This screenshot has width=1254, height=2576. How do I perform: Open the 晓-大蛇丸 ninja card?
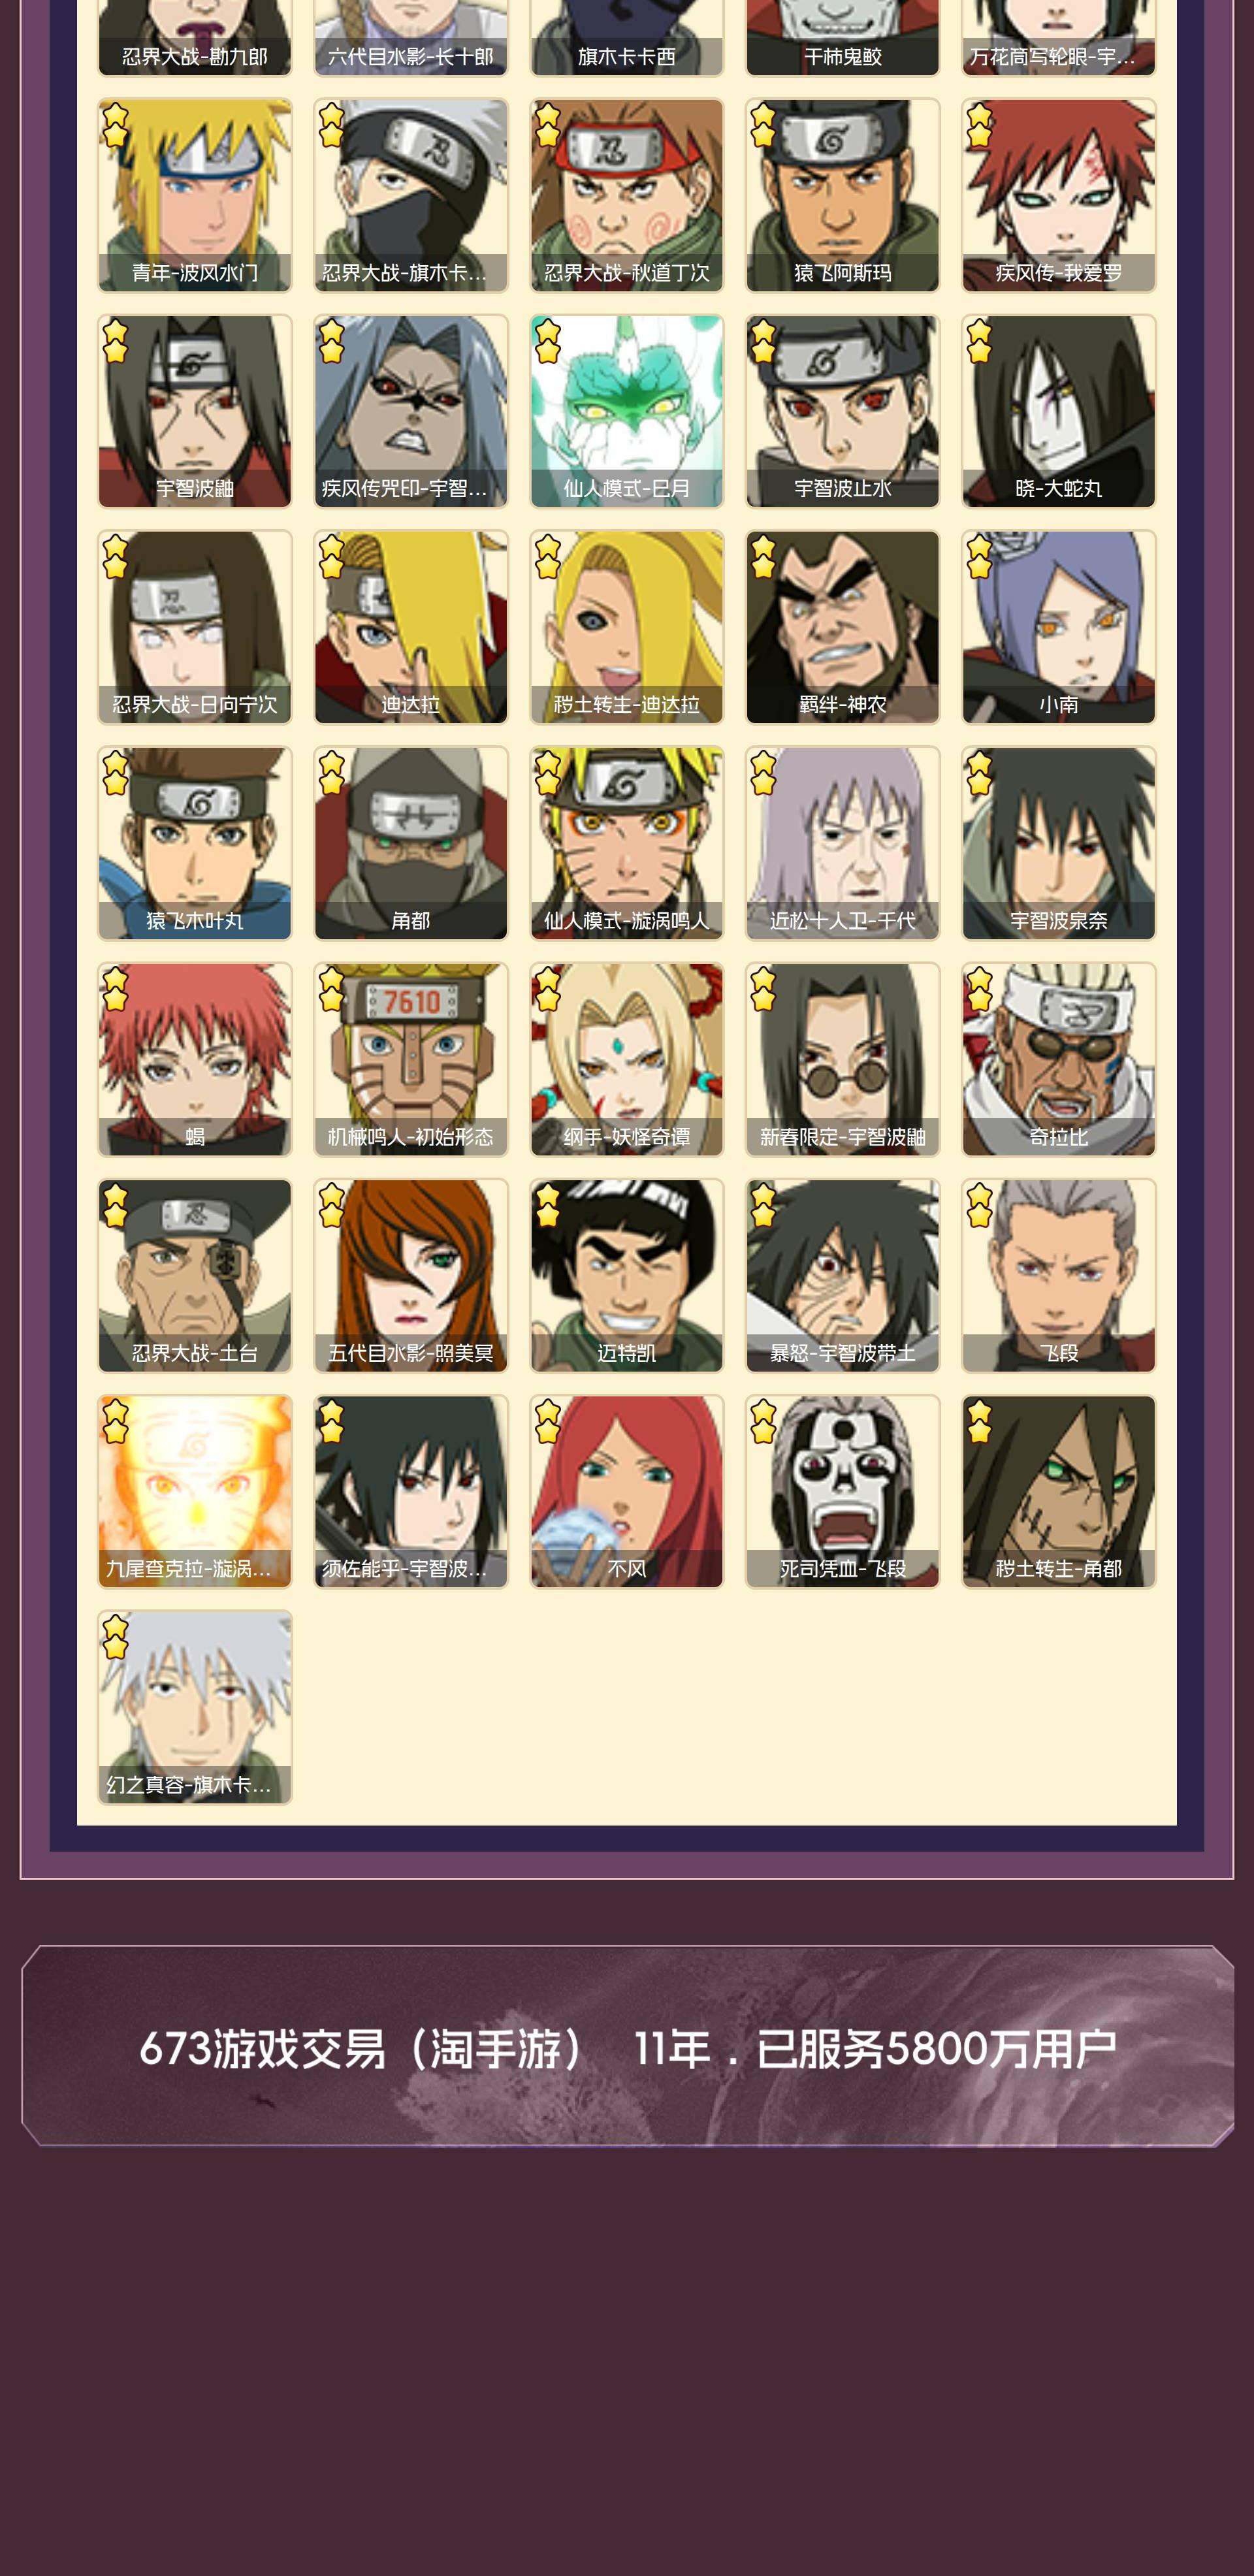[x=1058, y=411]
